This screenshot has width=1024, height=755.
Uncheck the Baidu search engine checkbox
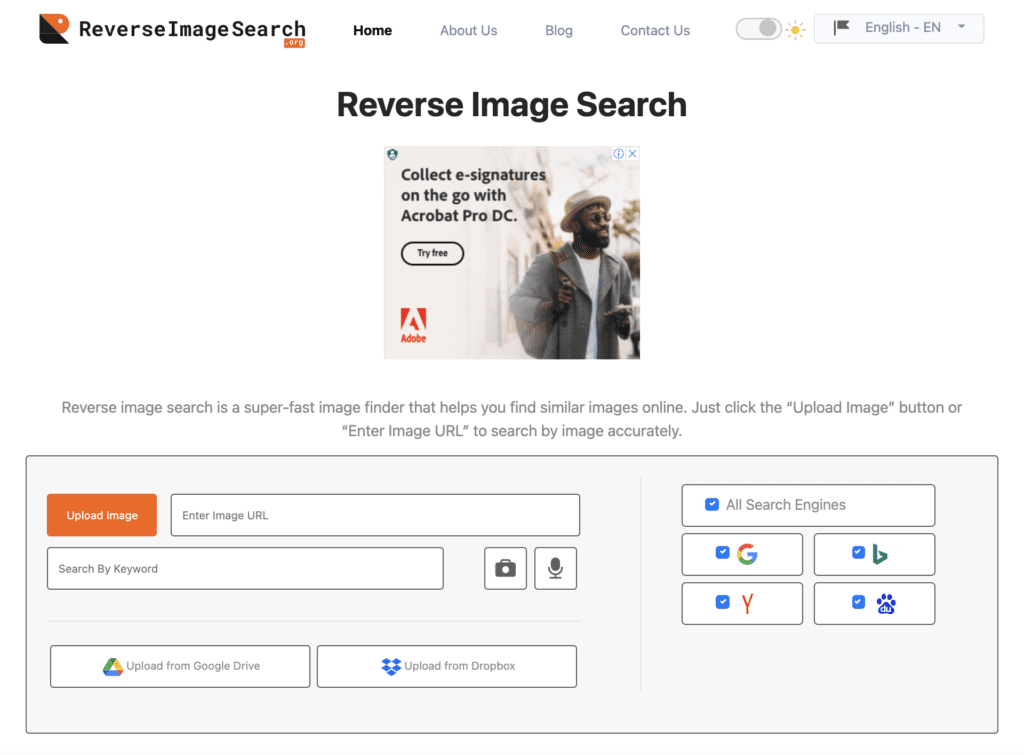(858, 602)
